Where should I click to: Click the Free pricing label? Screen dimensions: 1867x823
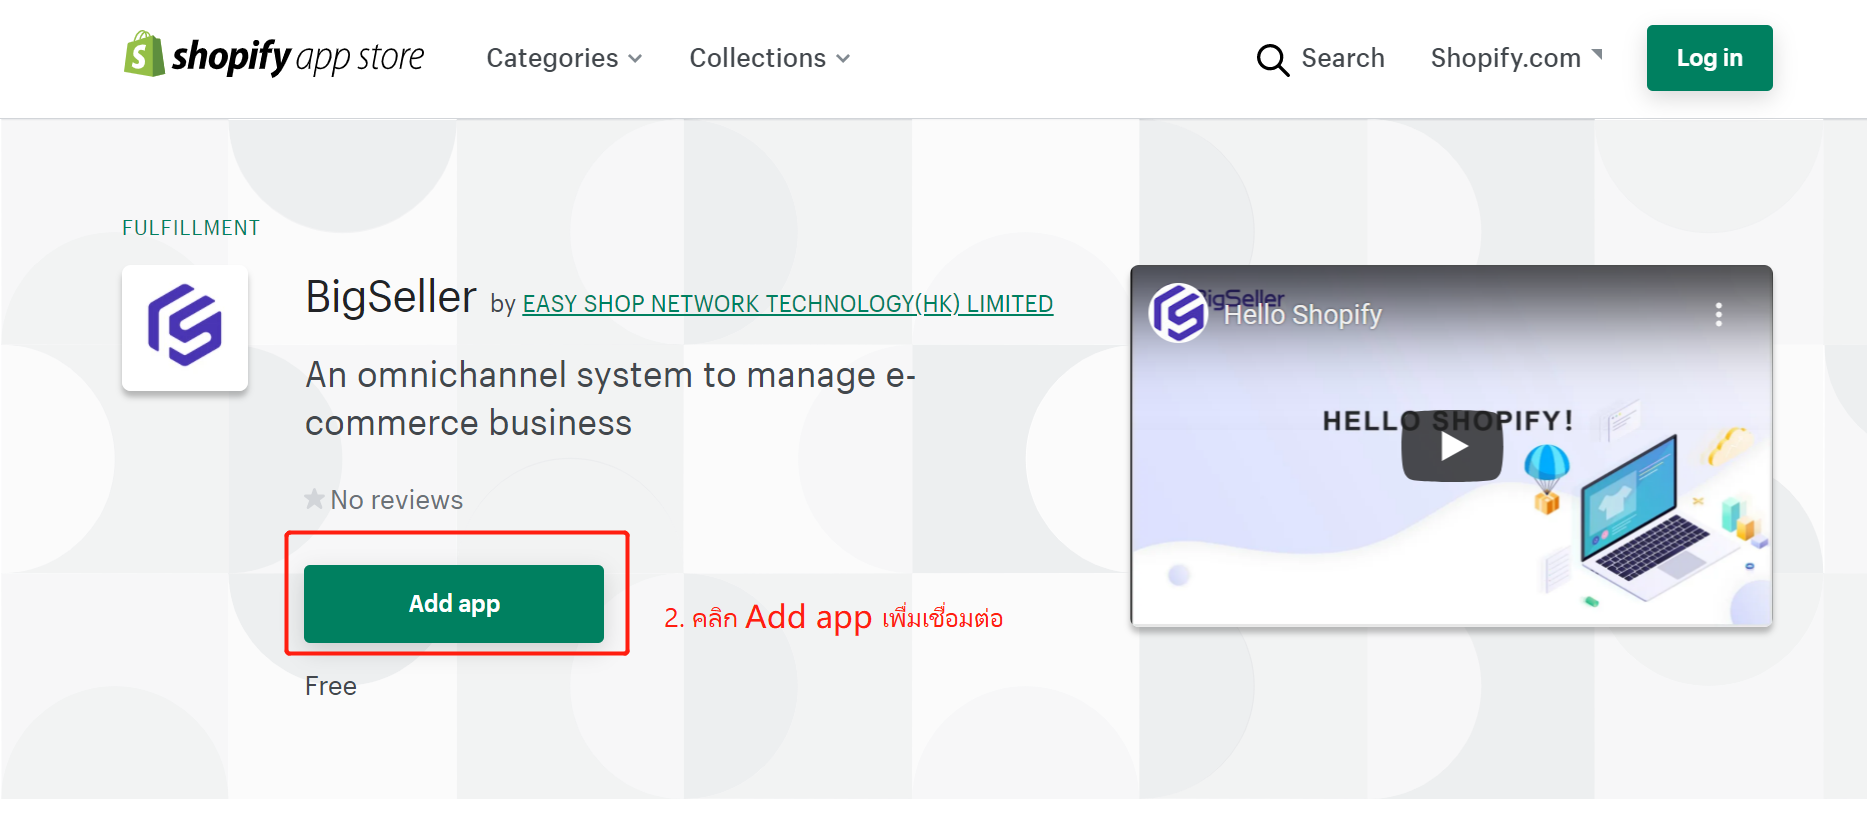[331, 686]
